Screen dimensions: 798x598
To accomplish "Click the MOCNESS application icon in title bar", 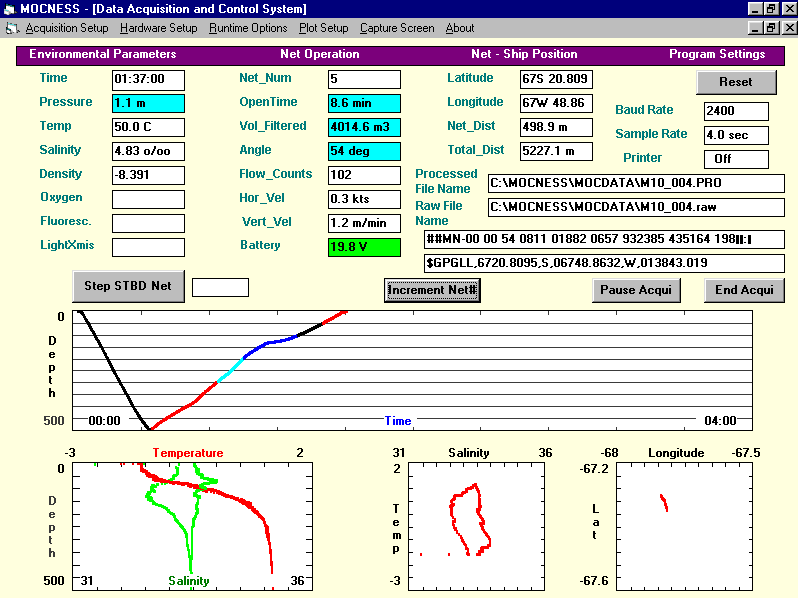I will 9,8.
